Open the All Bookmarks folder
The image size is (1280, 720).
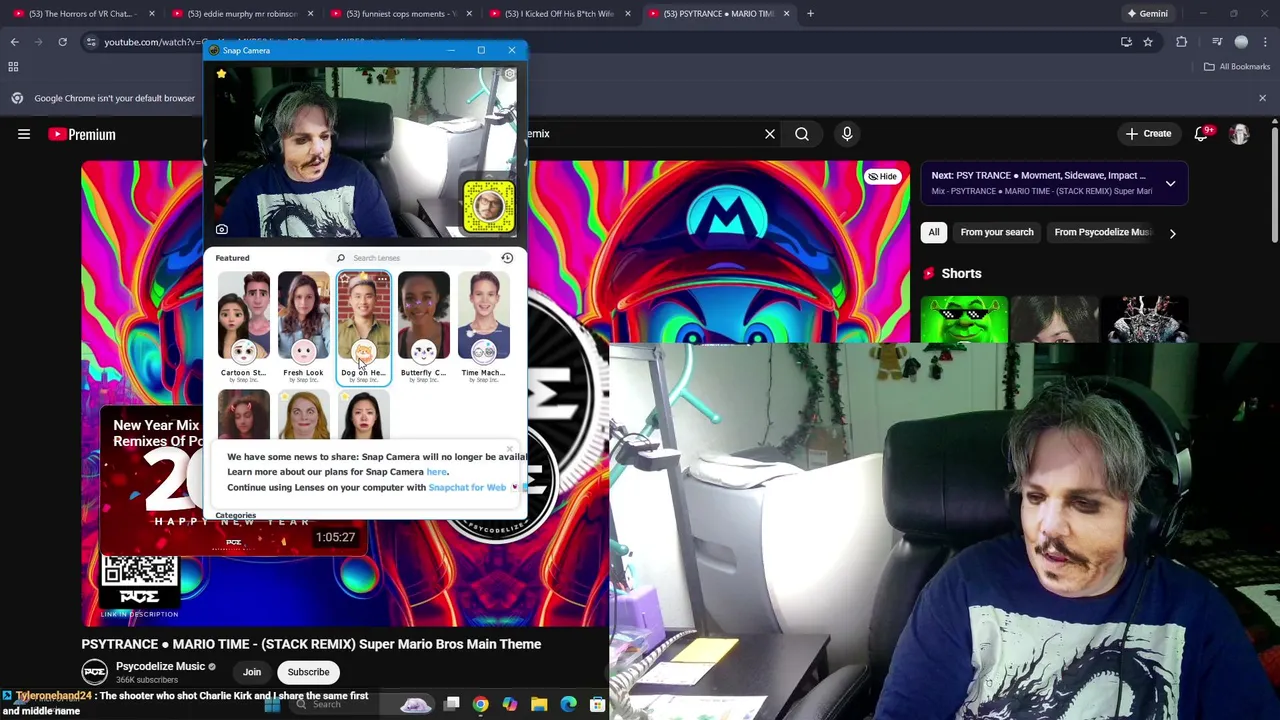click(1237, 67)
